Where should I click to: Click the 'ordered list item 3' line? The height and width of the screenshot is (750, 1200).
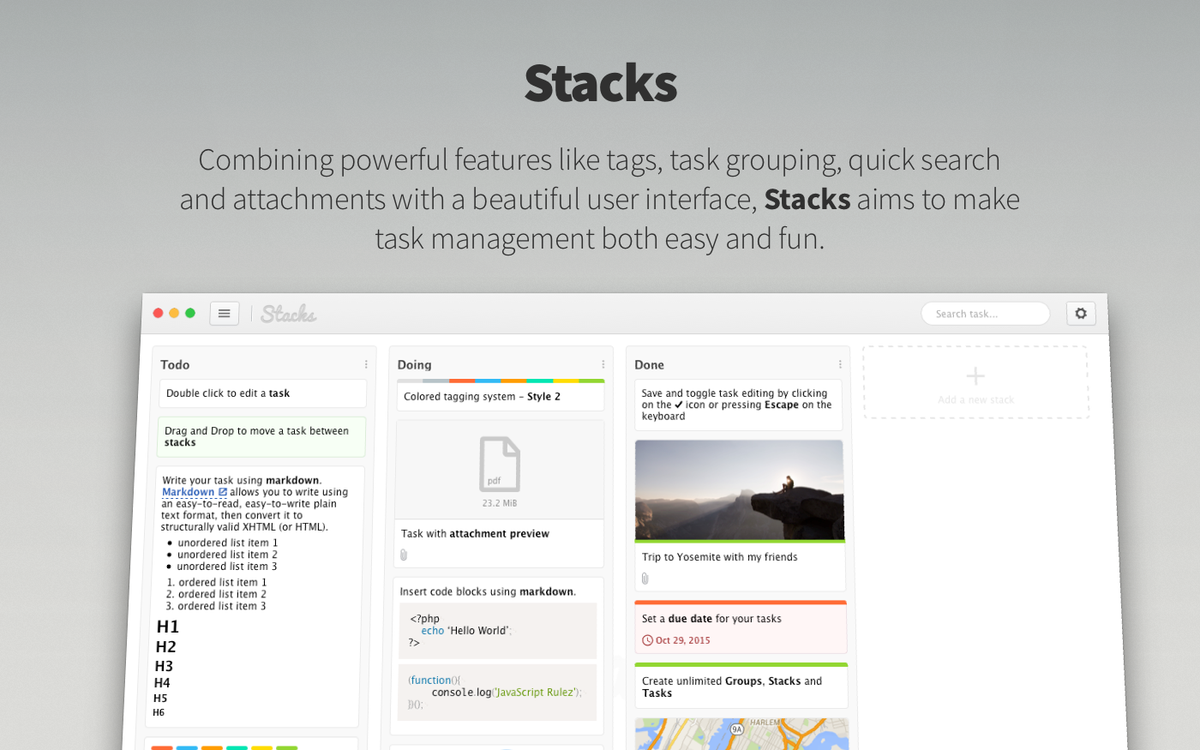pyautogui.click(x=216, y=606)
